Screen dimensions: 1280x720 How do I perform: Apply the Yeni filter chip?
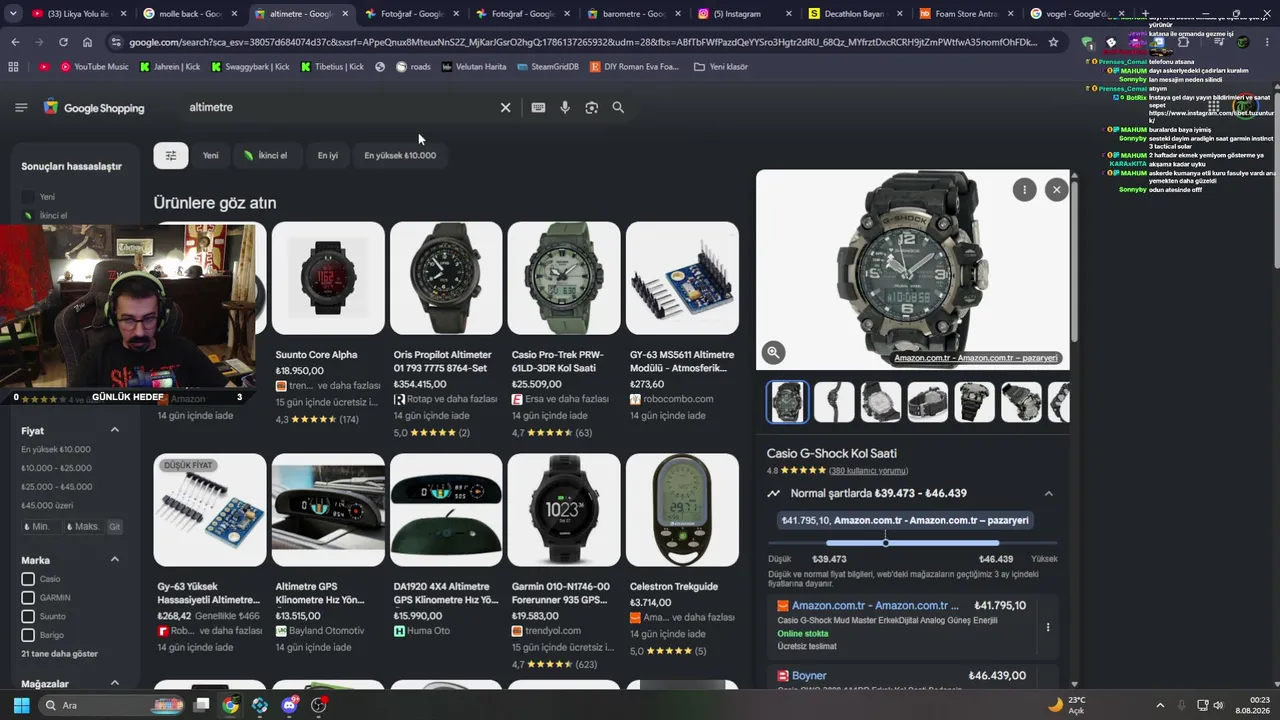click(211, 155)
